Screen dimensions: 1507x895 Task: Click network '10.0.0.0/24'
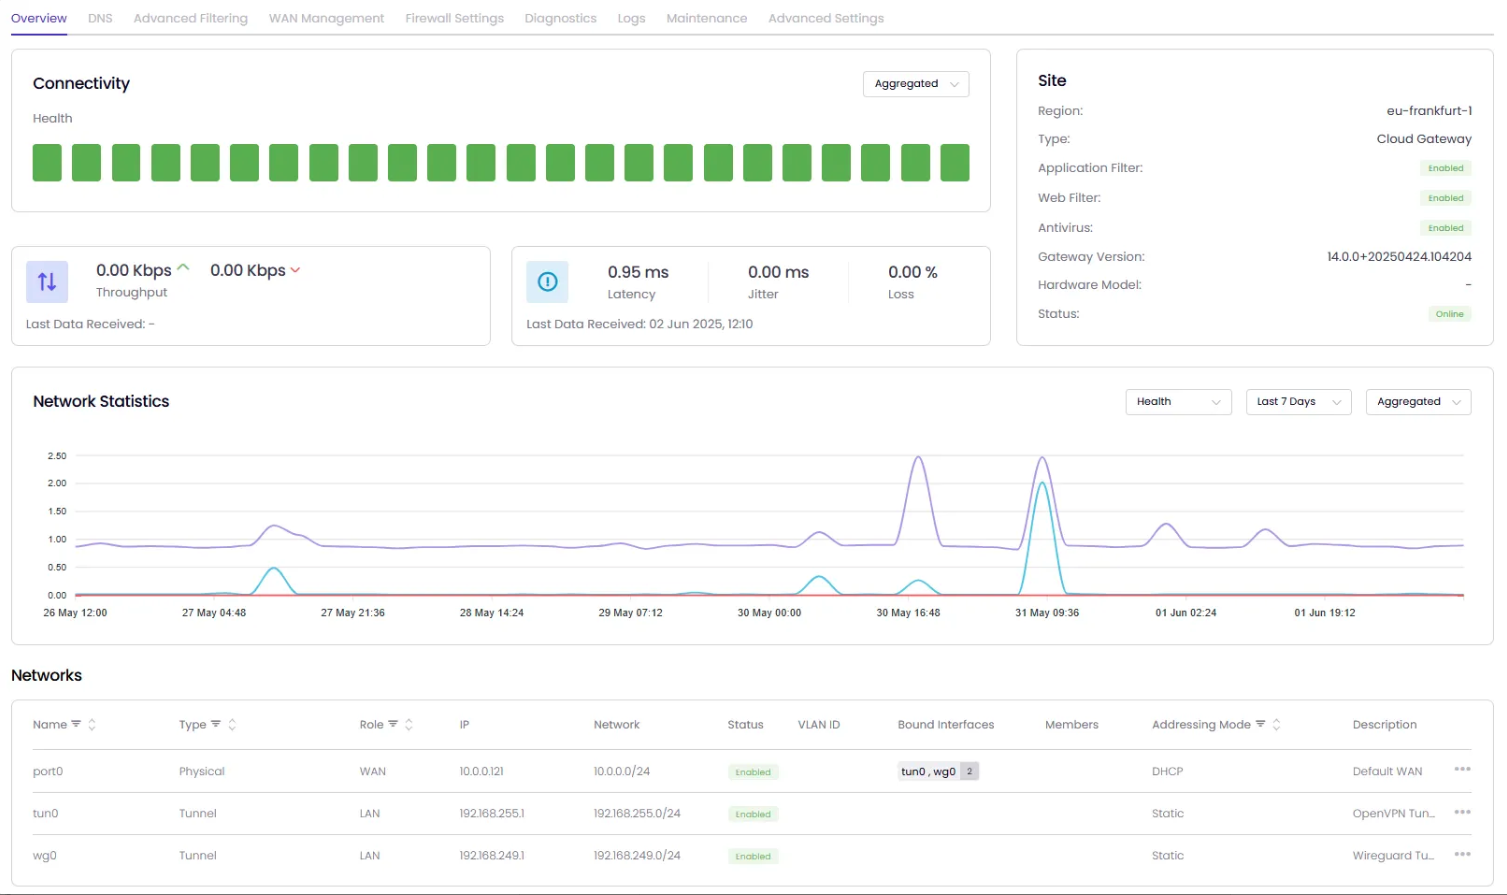(x=622, y=771)
